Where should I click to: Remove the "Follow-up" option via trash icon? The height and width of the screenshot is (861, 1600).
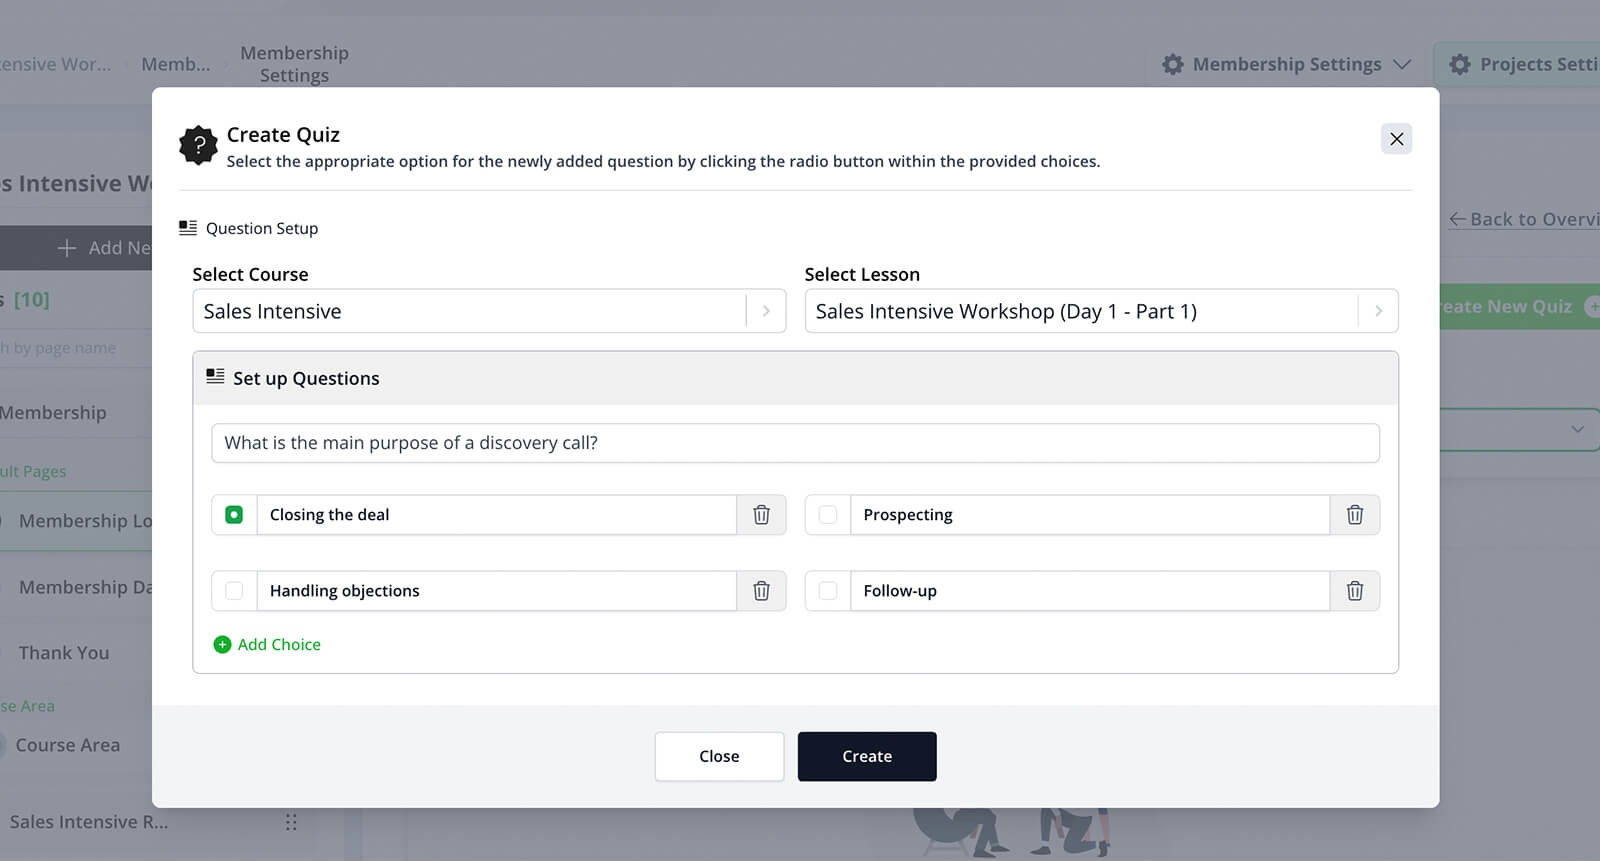tap(1355, 590)
